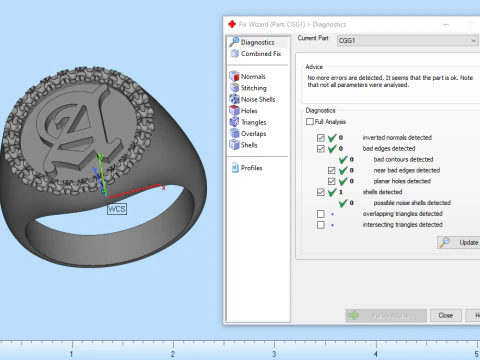
Task: Click the Follow Advice button
Action: 386,315
